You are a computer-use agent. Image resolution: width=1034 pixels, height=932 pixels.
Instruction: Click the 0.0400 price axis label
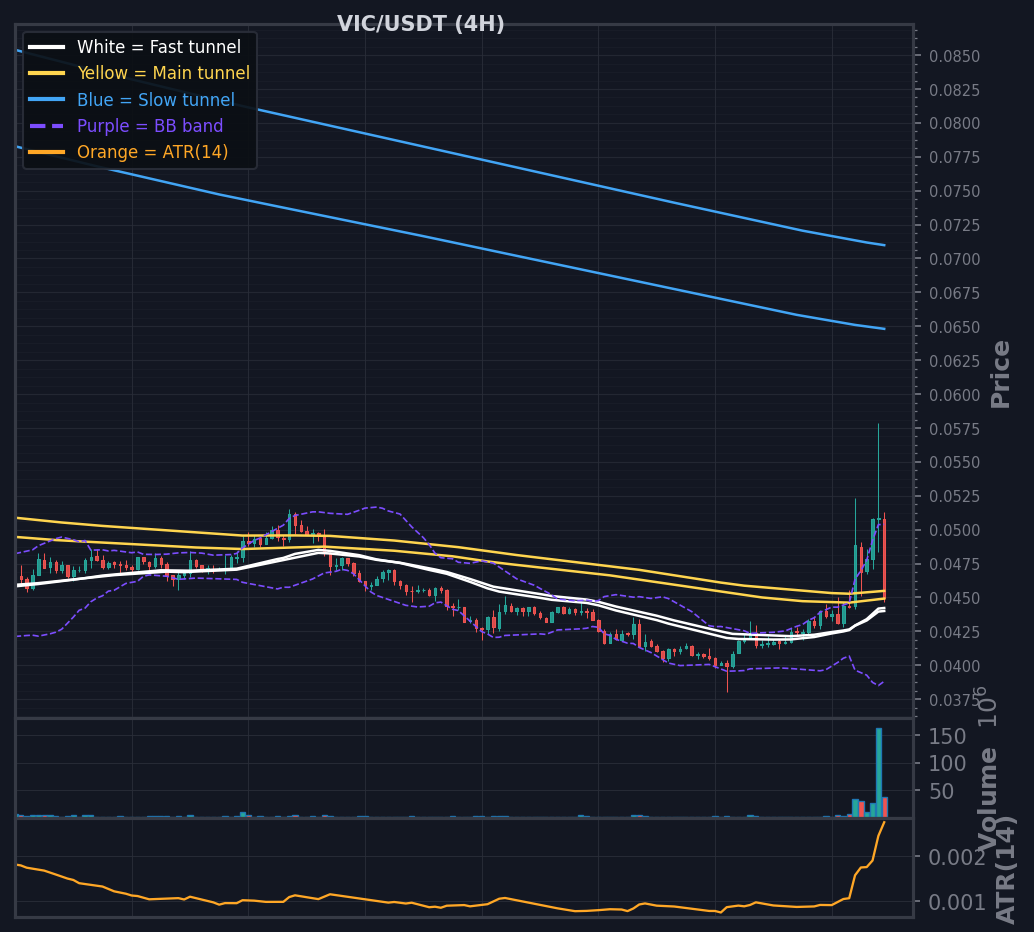(954, 666)
